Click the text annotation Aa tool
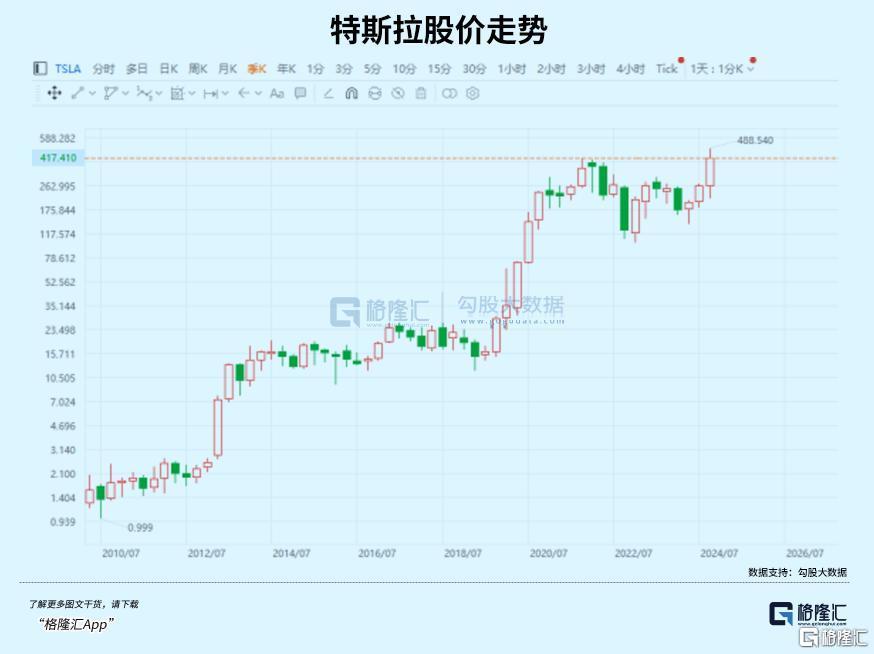 [277, 94]
